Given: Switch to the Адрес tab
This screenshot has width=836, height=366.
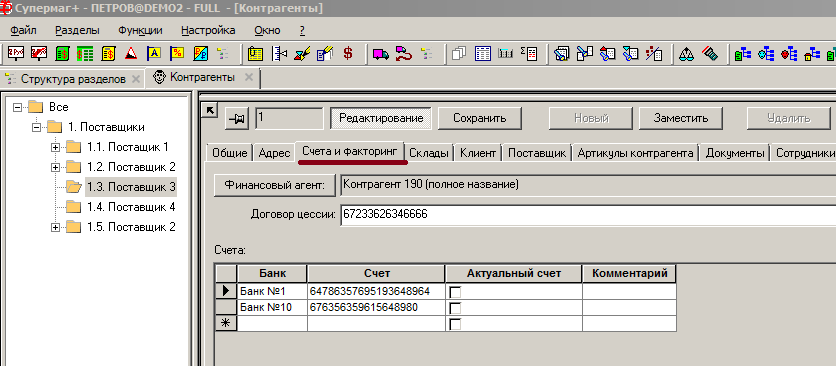Looking at the screenshot, I should [274, 154].
